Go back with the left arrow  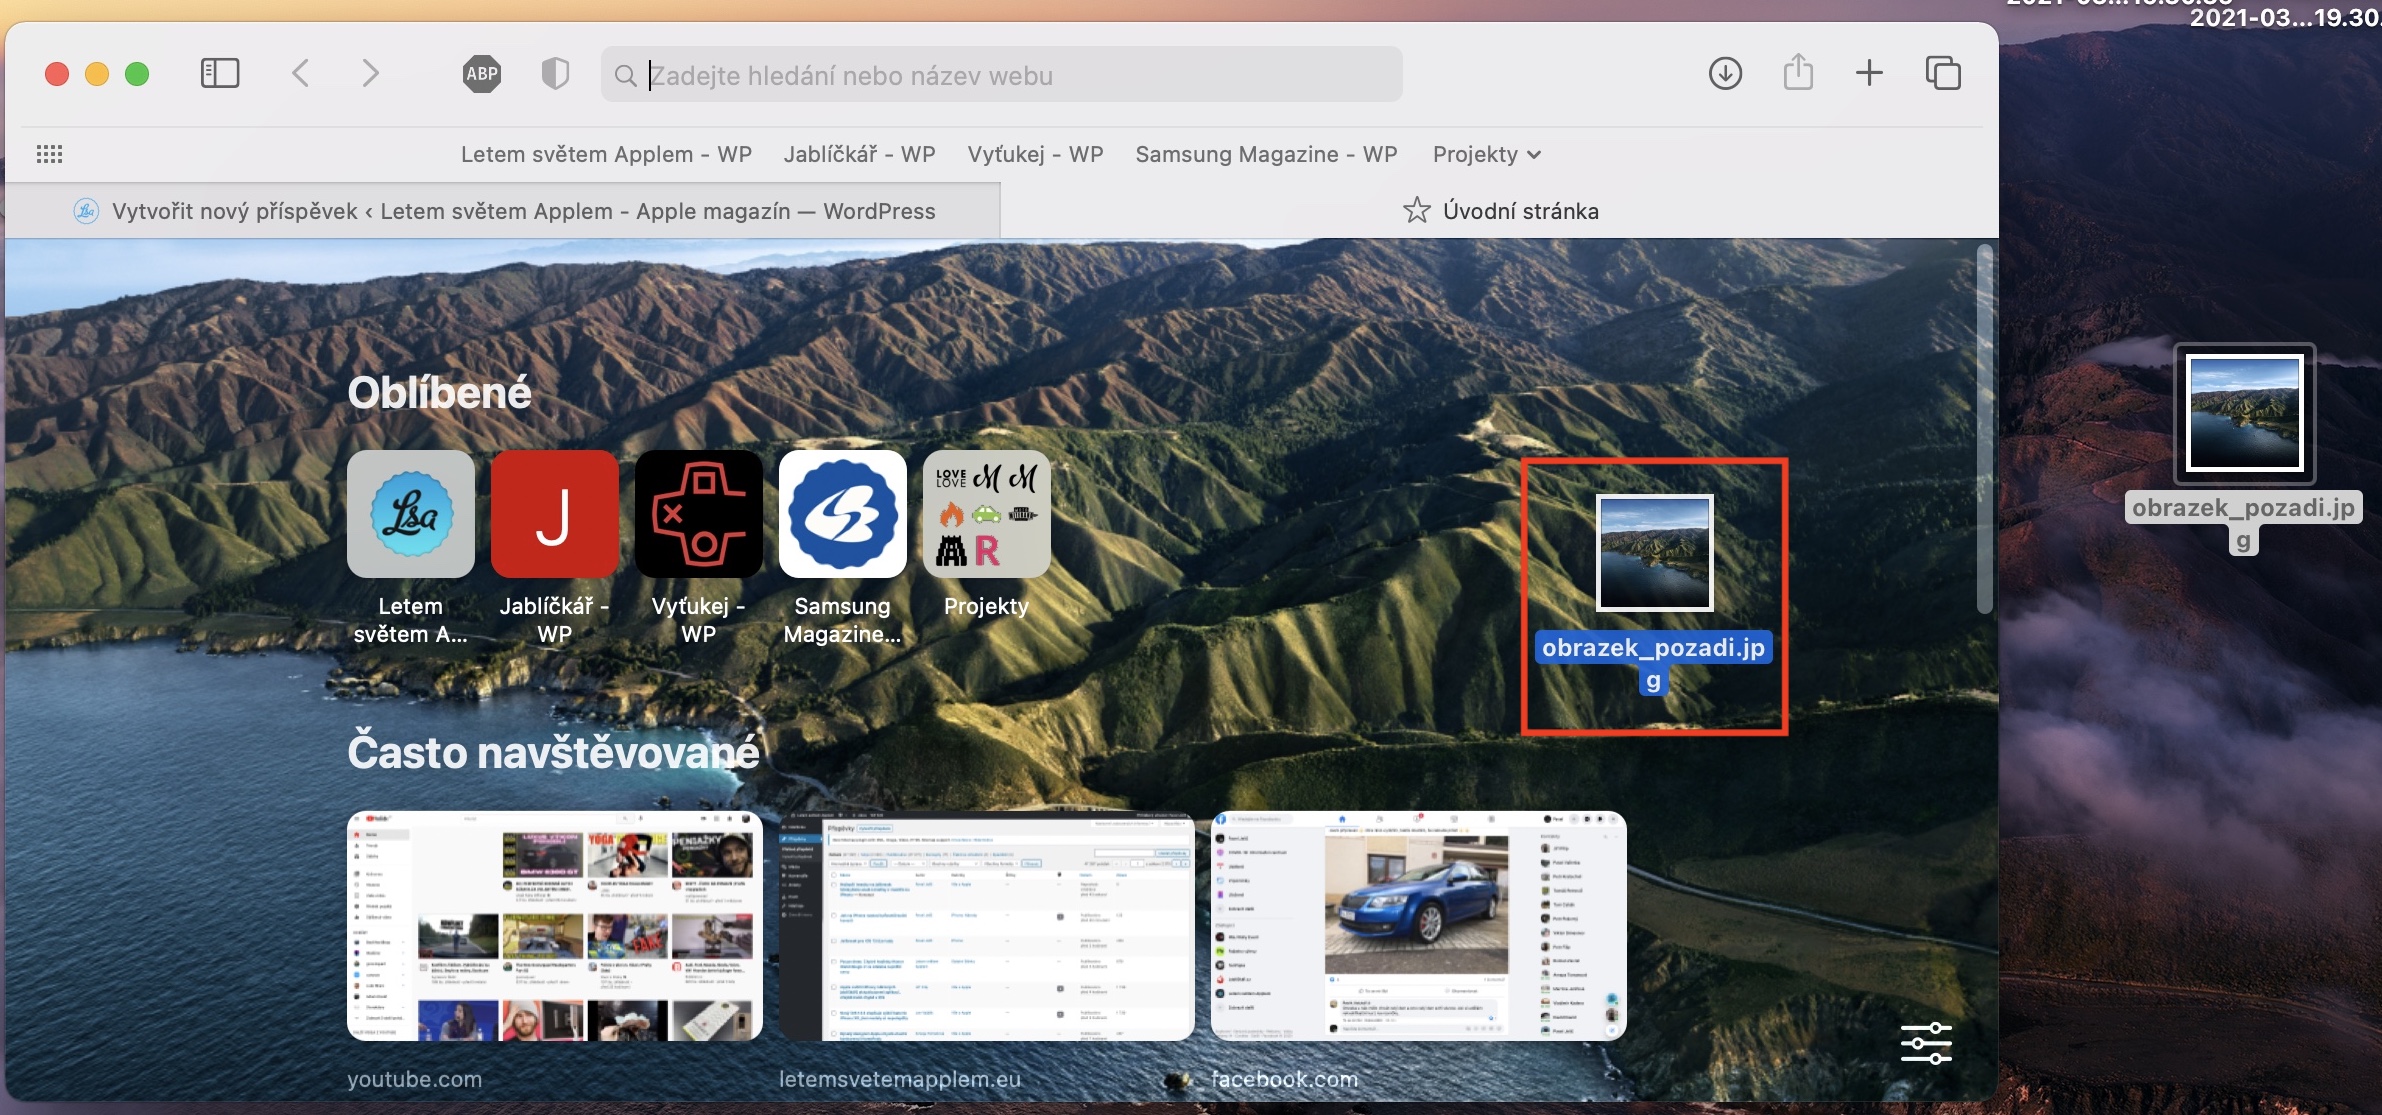(300, 73)
